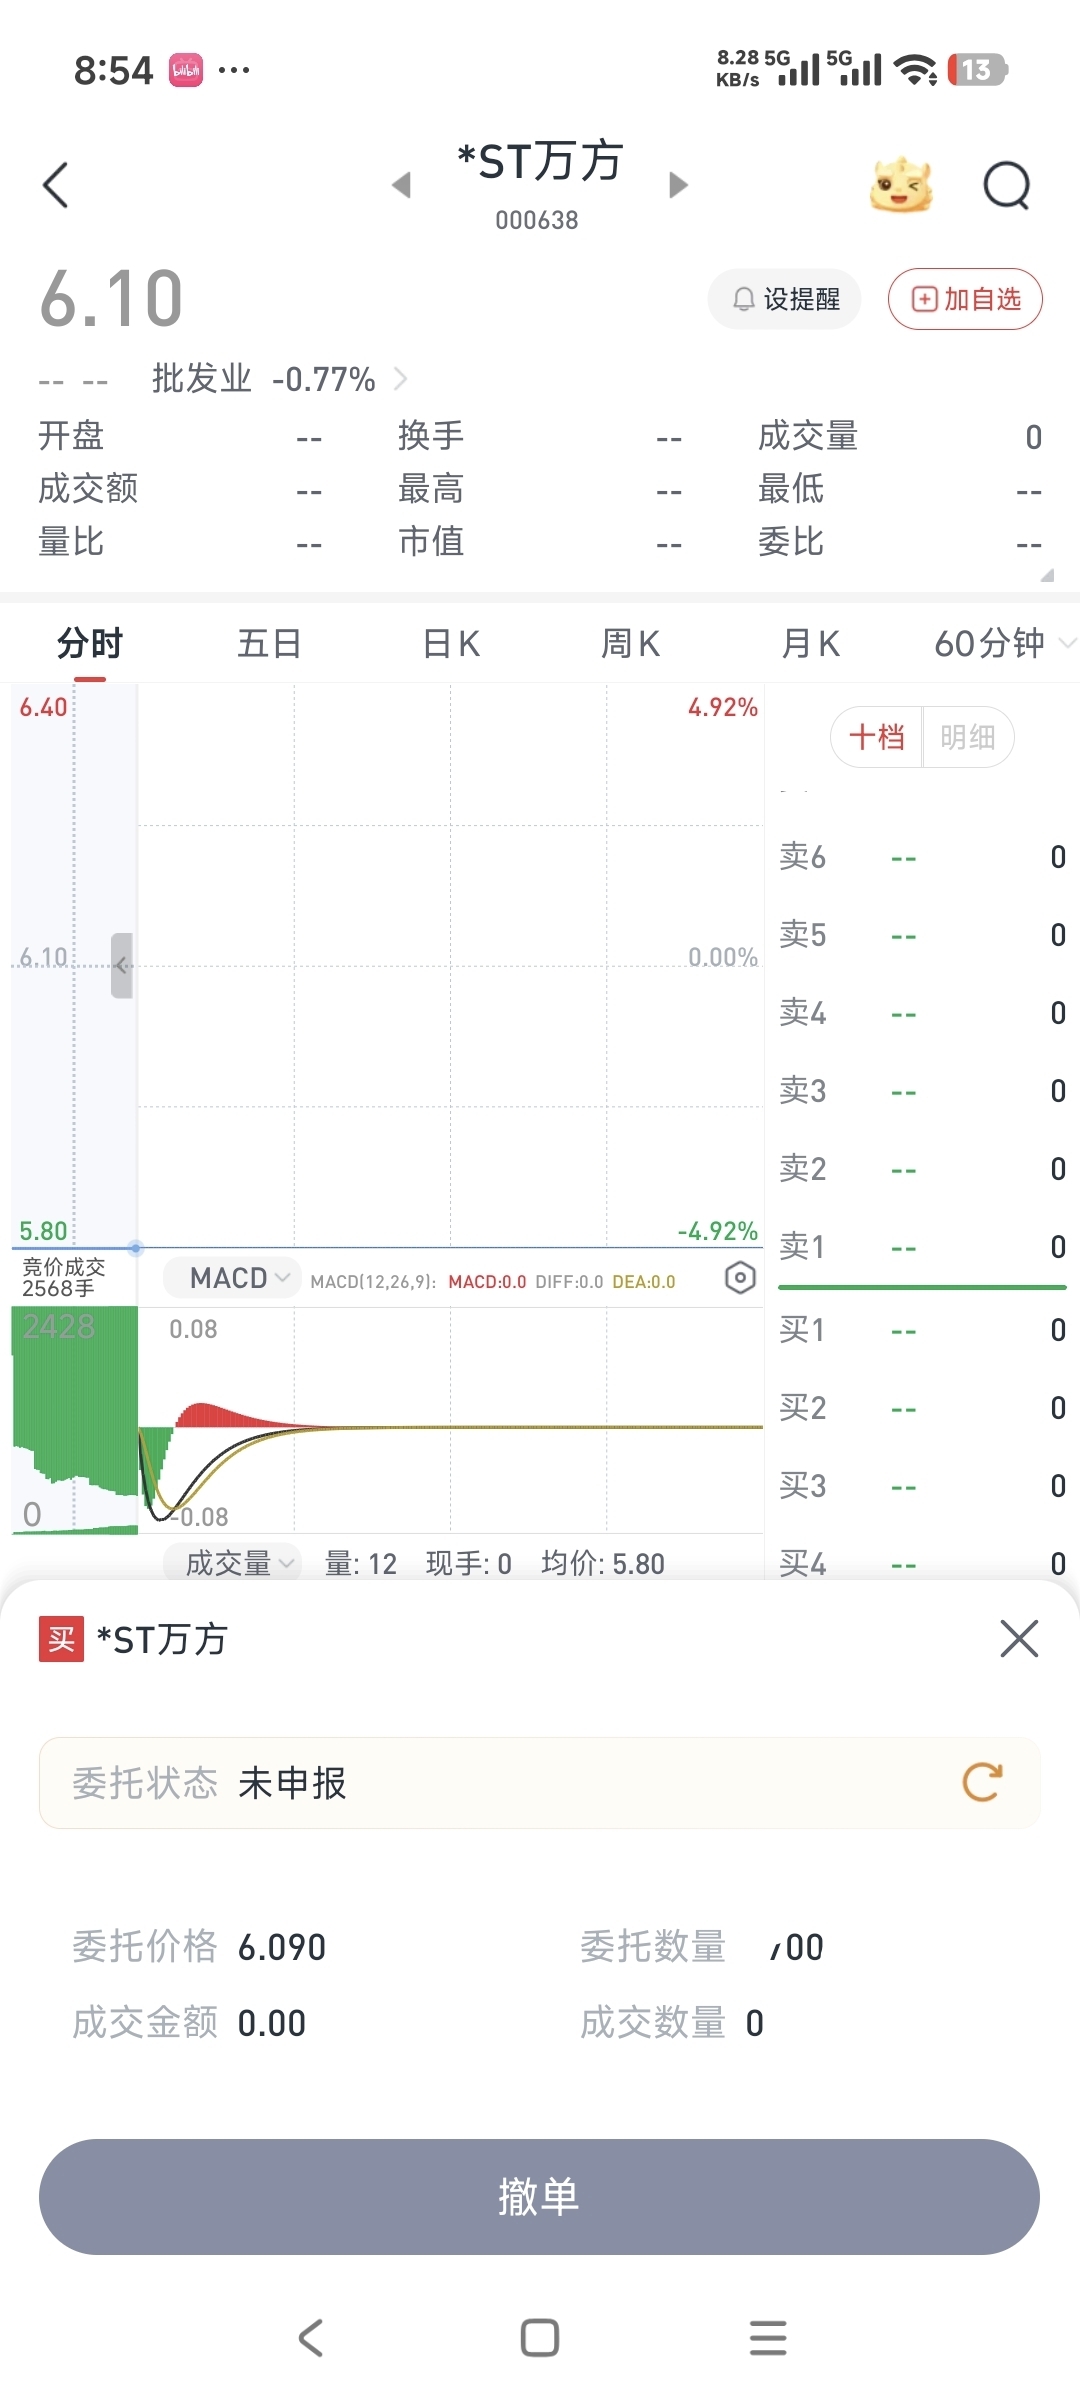Switch to the 五日 chart tab
Image resolution: width=1080 pixels, height=2400 pixels.
click(x=269, y=643)
